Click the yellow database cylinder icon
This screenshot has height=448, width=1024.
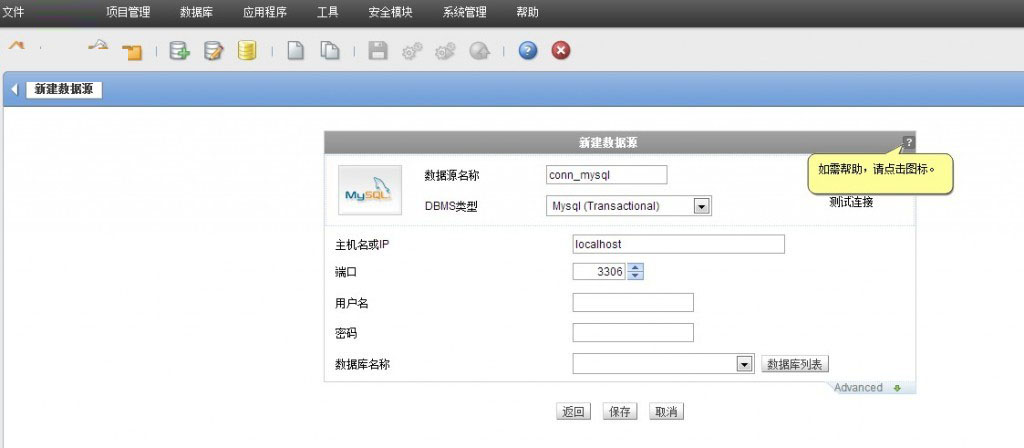247,51
